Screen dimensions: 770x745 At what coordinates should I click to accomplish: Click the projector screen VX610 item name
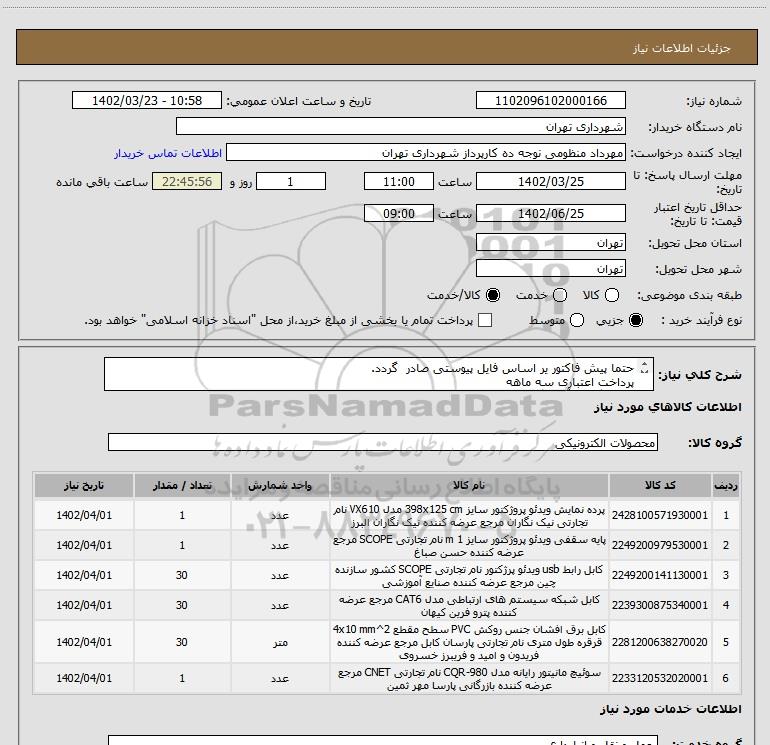click(x=469, y=516)
